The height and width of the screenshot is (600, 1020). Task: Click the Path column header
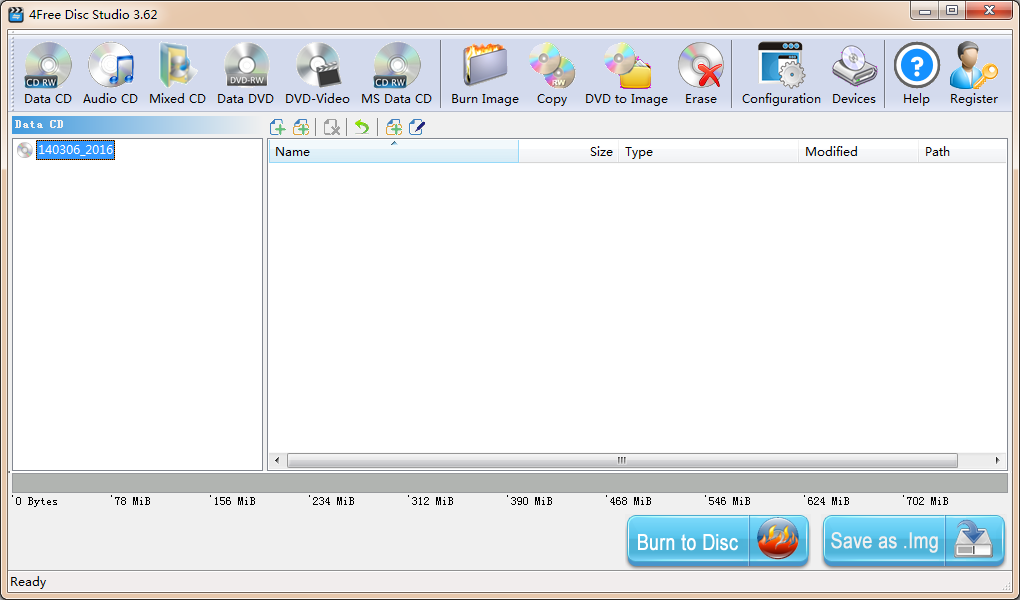[x=962, y=152]
